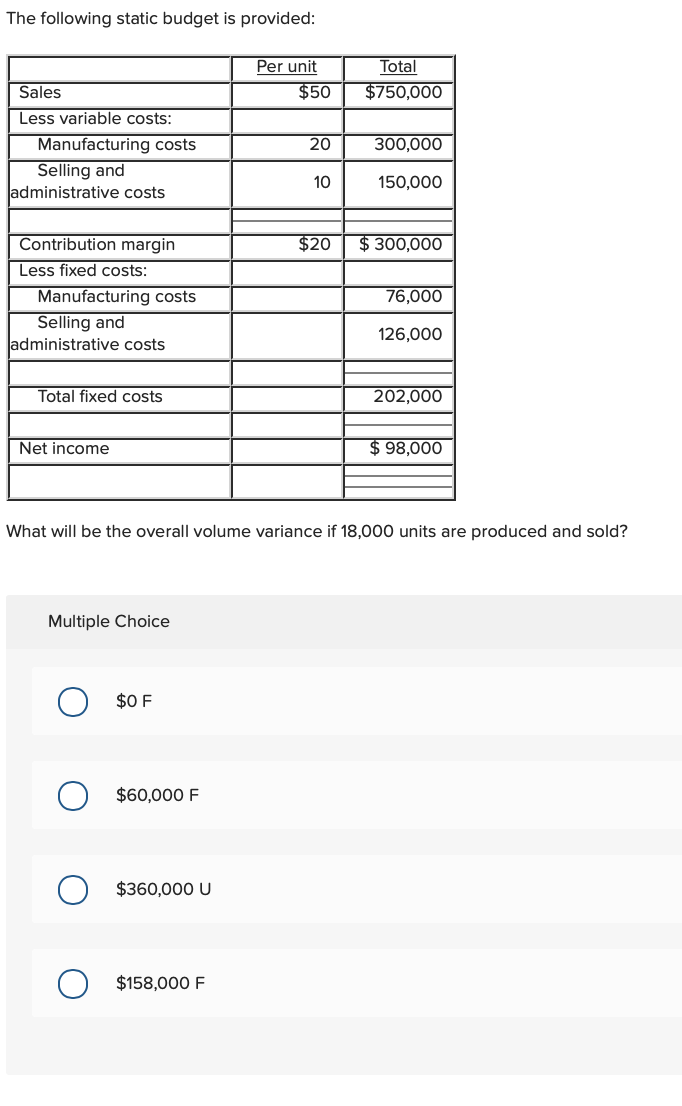
Task: Select the Total column header
Action: [x=398, y=66]
